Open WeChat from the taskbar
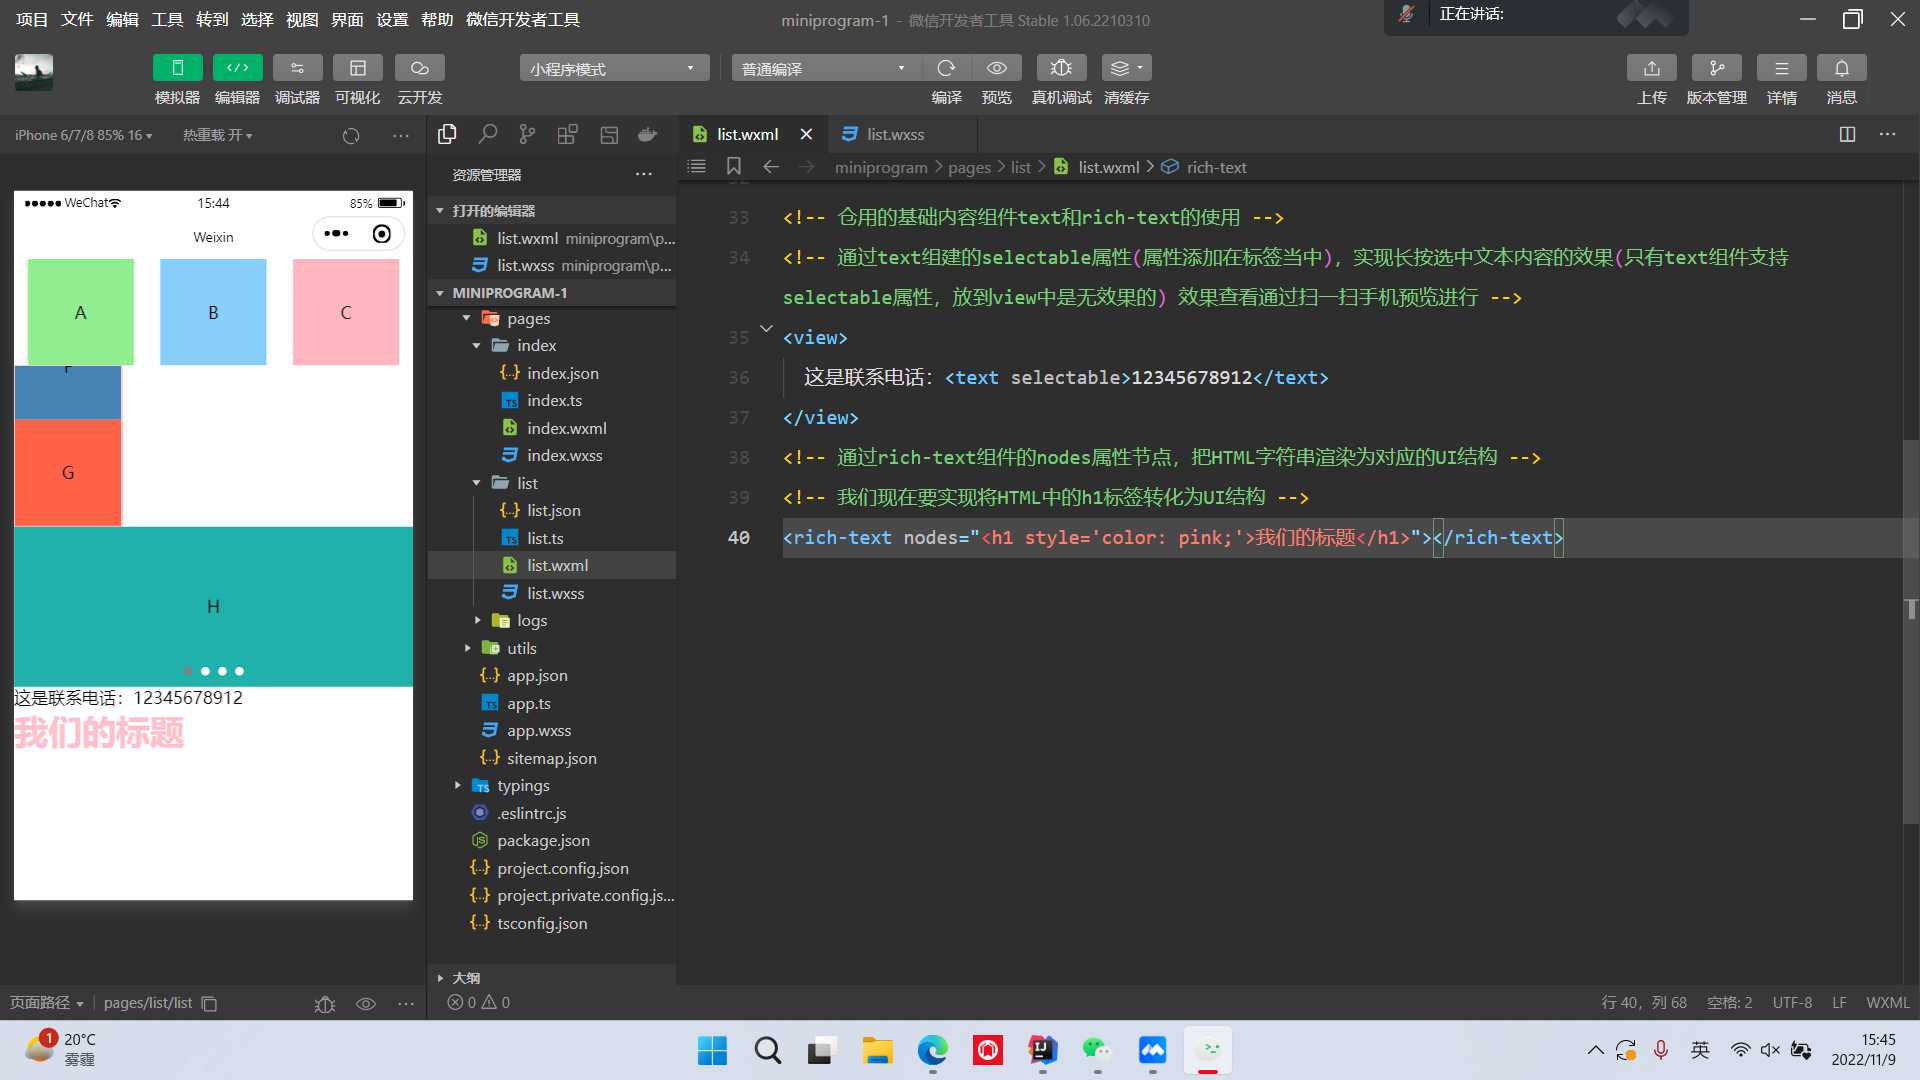This screenshot has height=1080, width=1920. pyautogui.click(x=1097, y=1050)
